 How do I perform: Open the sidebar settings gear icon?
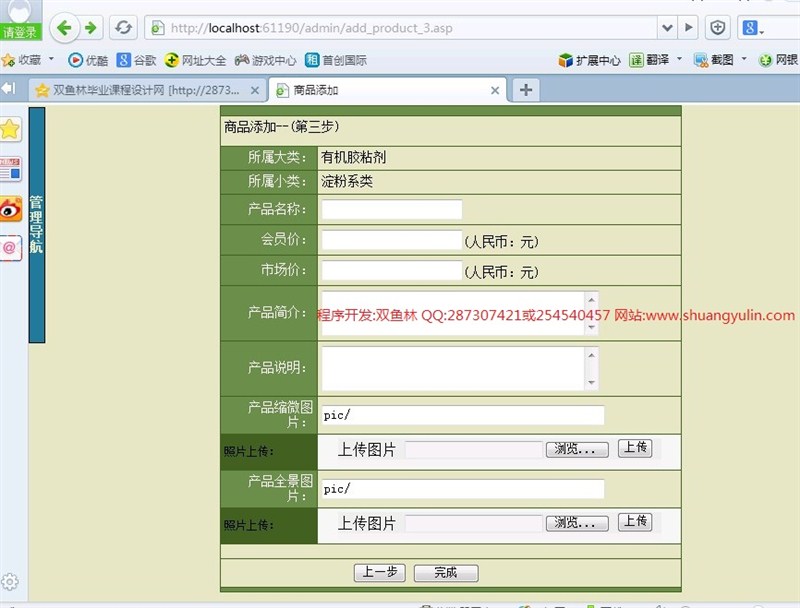[x=10, y=582]
